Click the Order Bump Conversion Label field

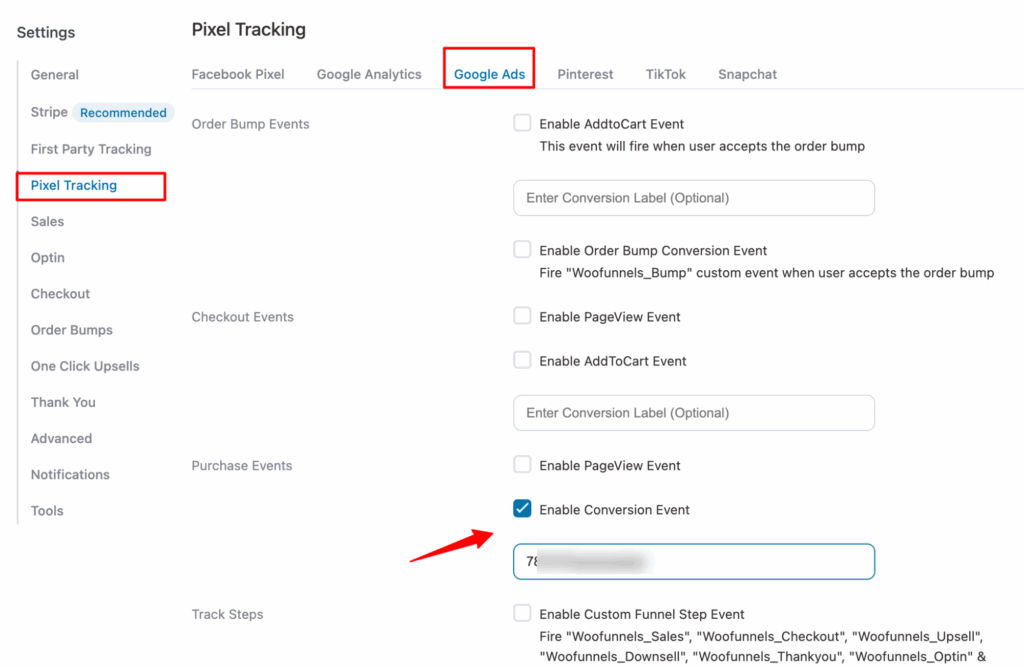point(694,198)
